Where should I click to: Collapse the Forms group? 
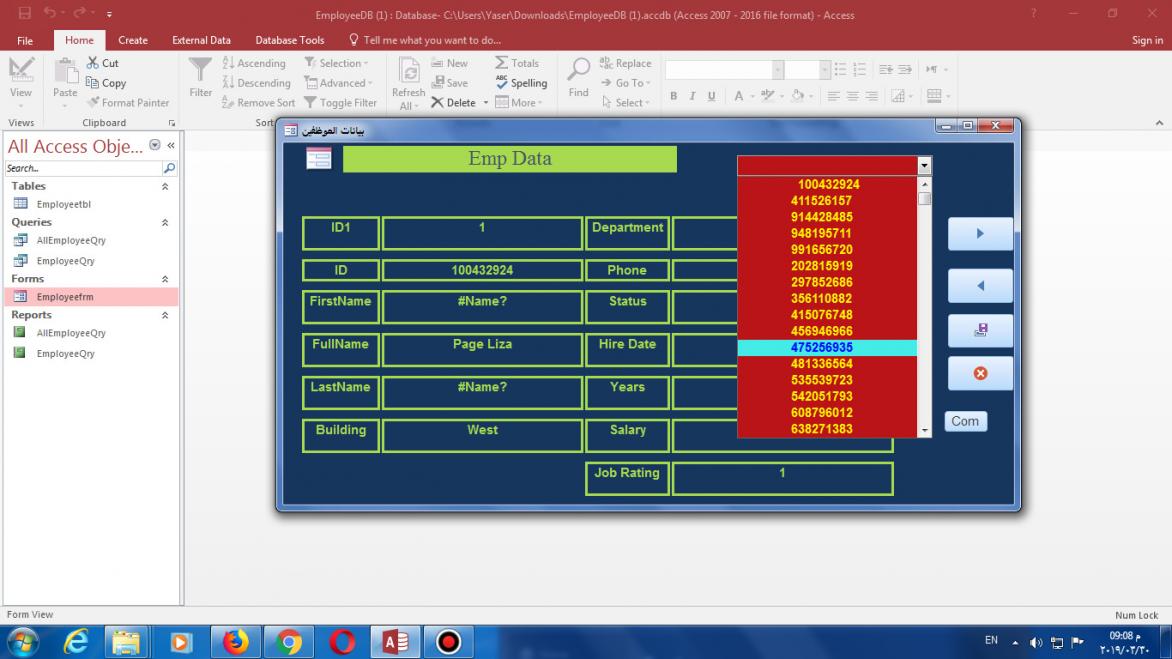164,279
